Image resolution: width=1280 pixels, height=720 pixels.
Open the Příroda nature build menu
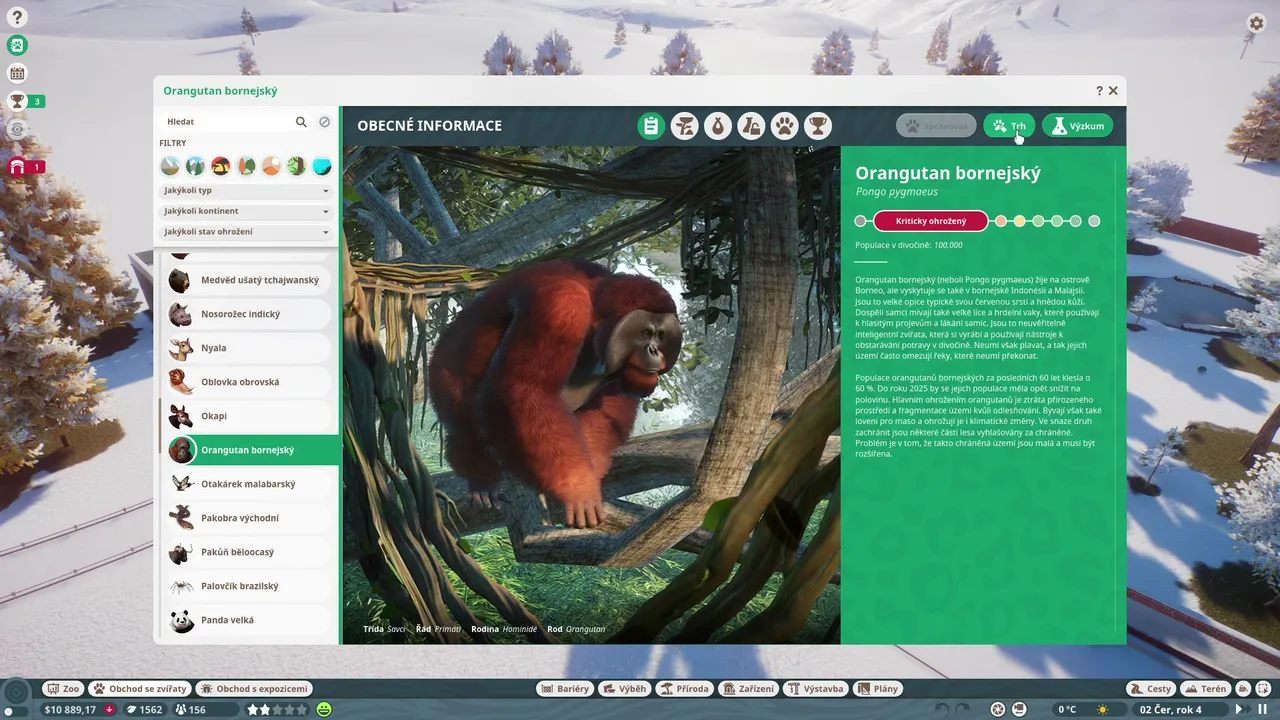(685, 689)
